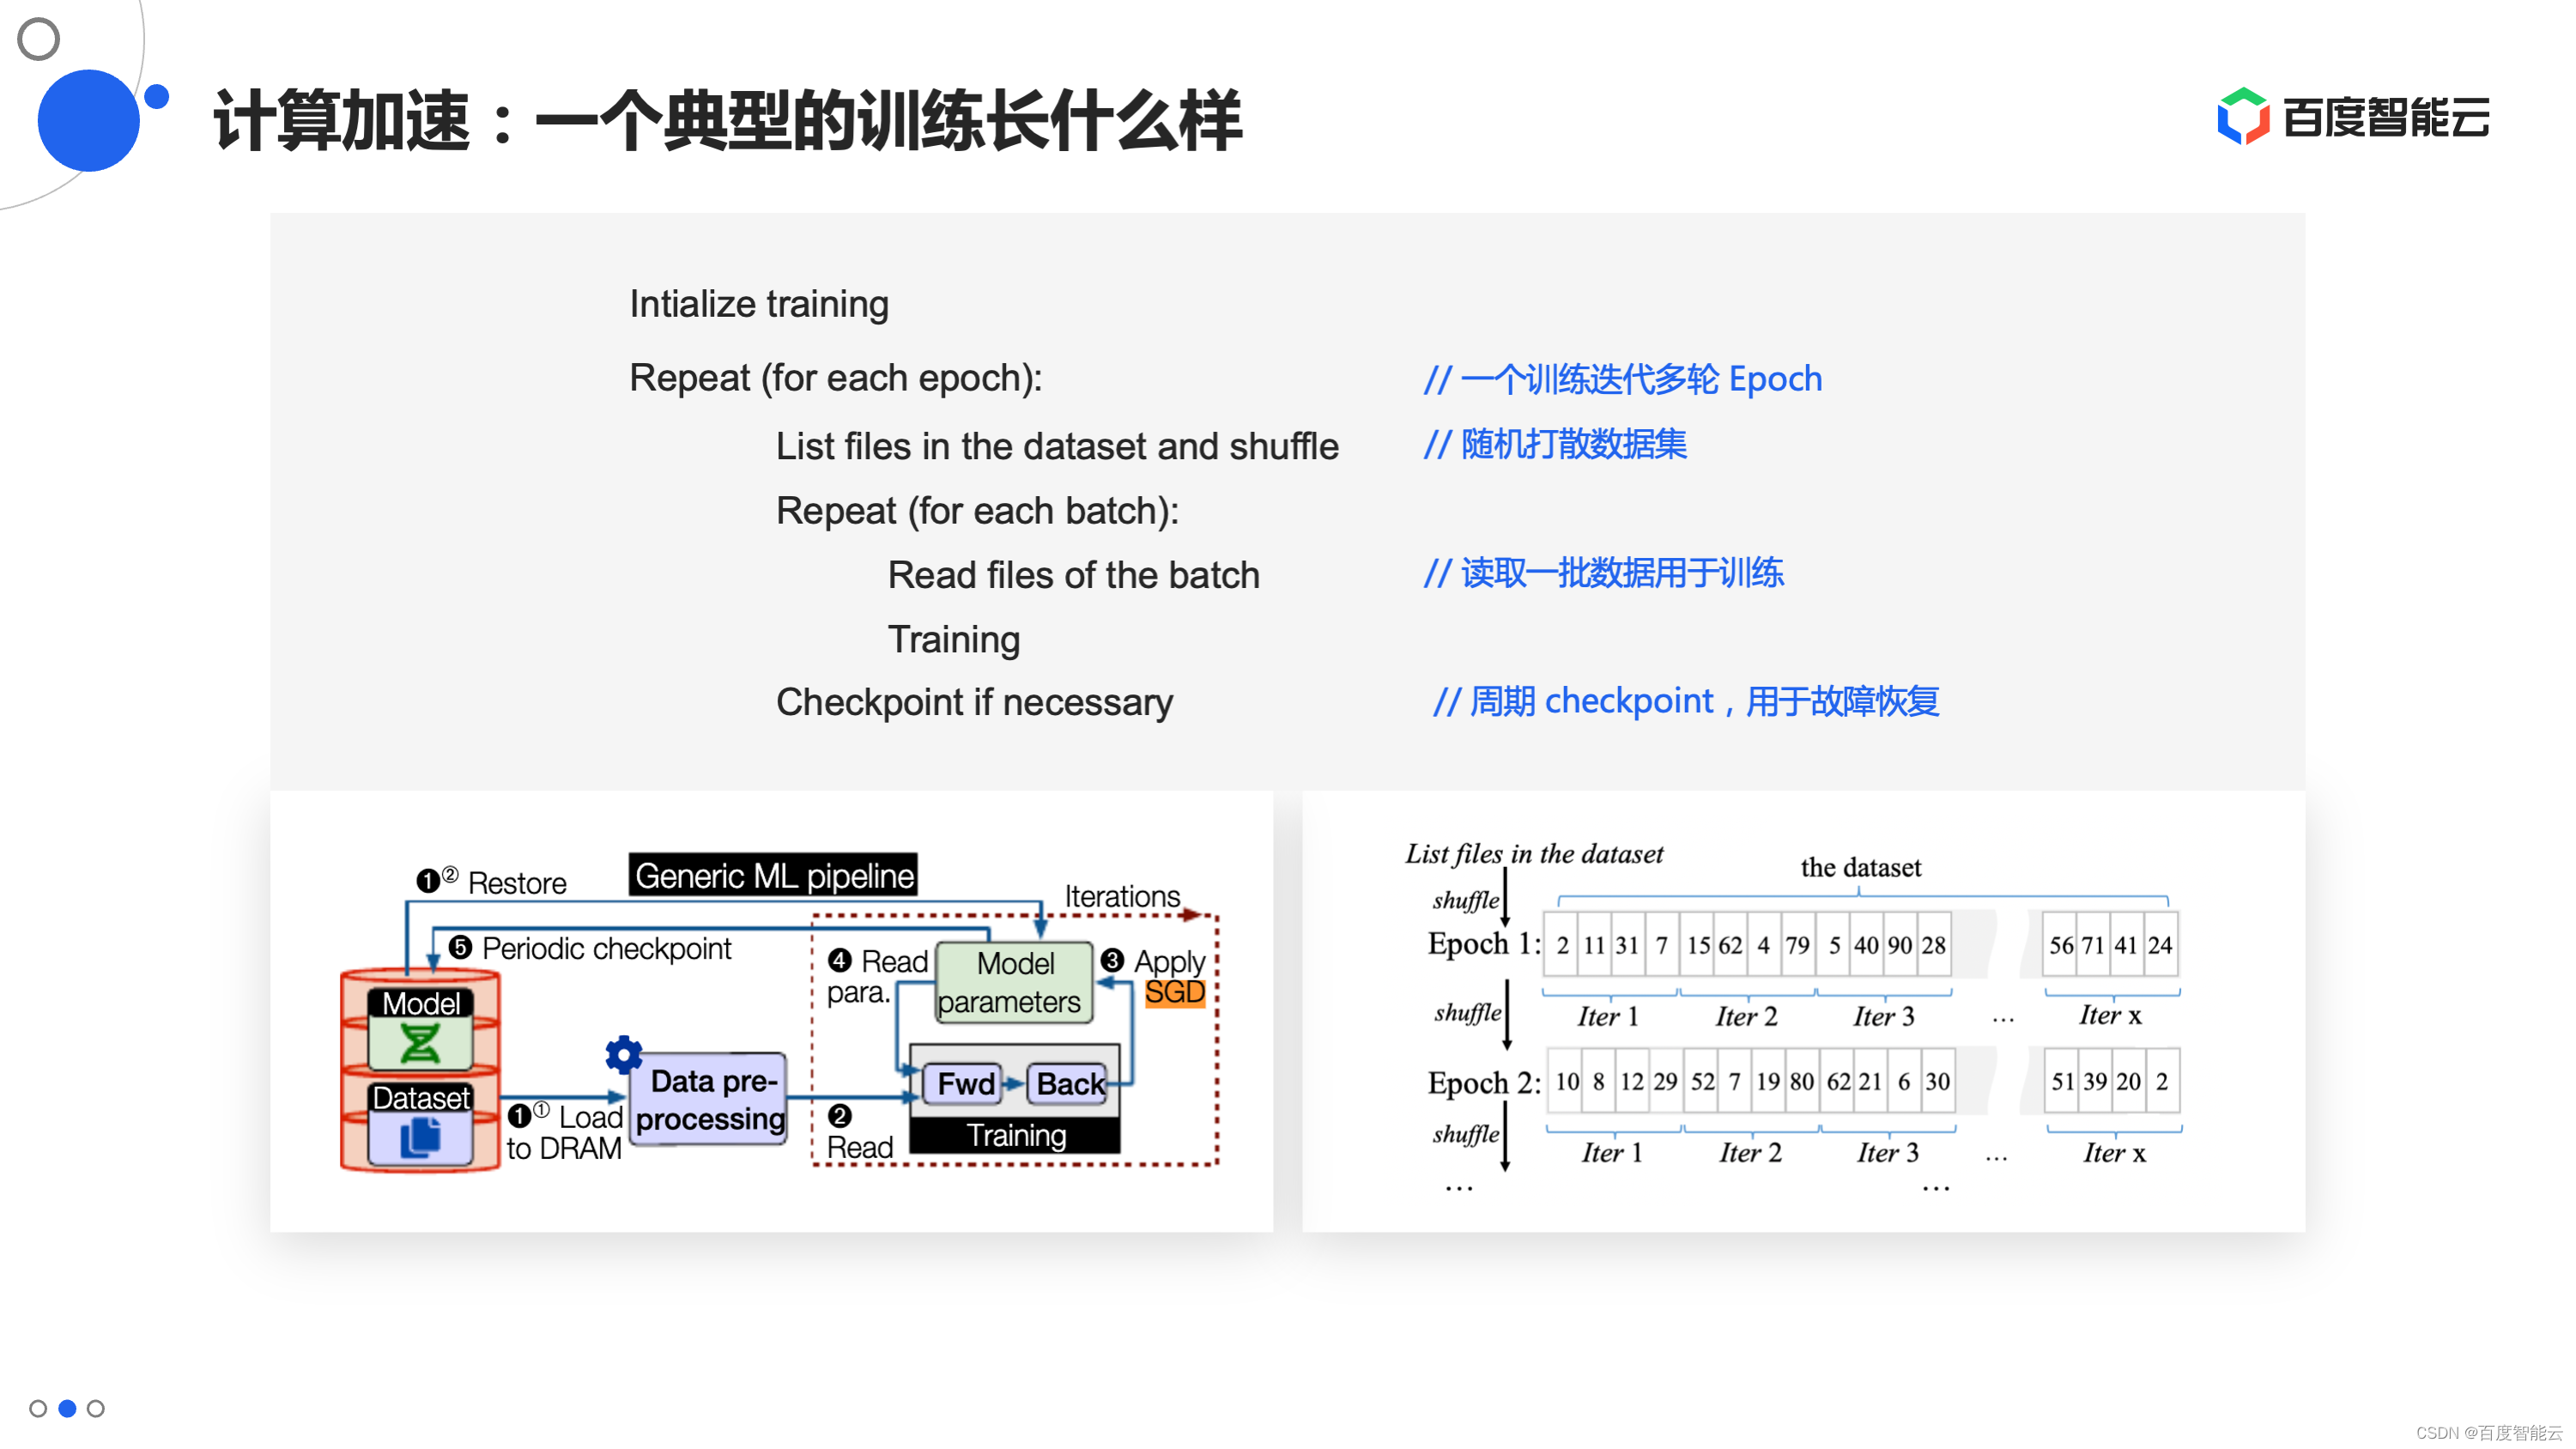This screenshot has height=1449, width=2576.
Task: Click the Generic ML pipeline black label
Action: pyautogui.click(x=773, y=876)
